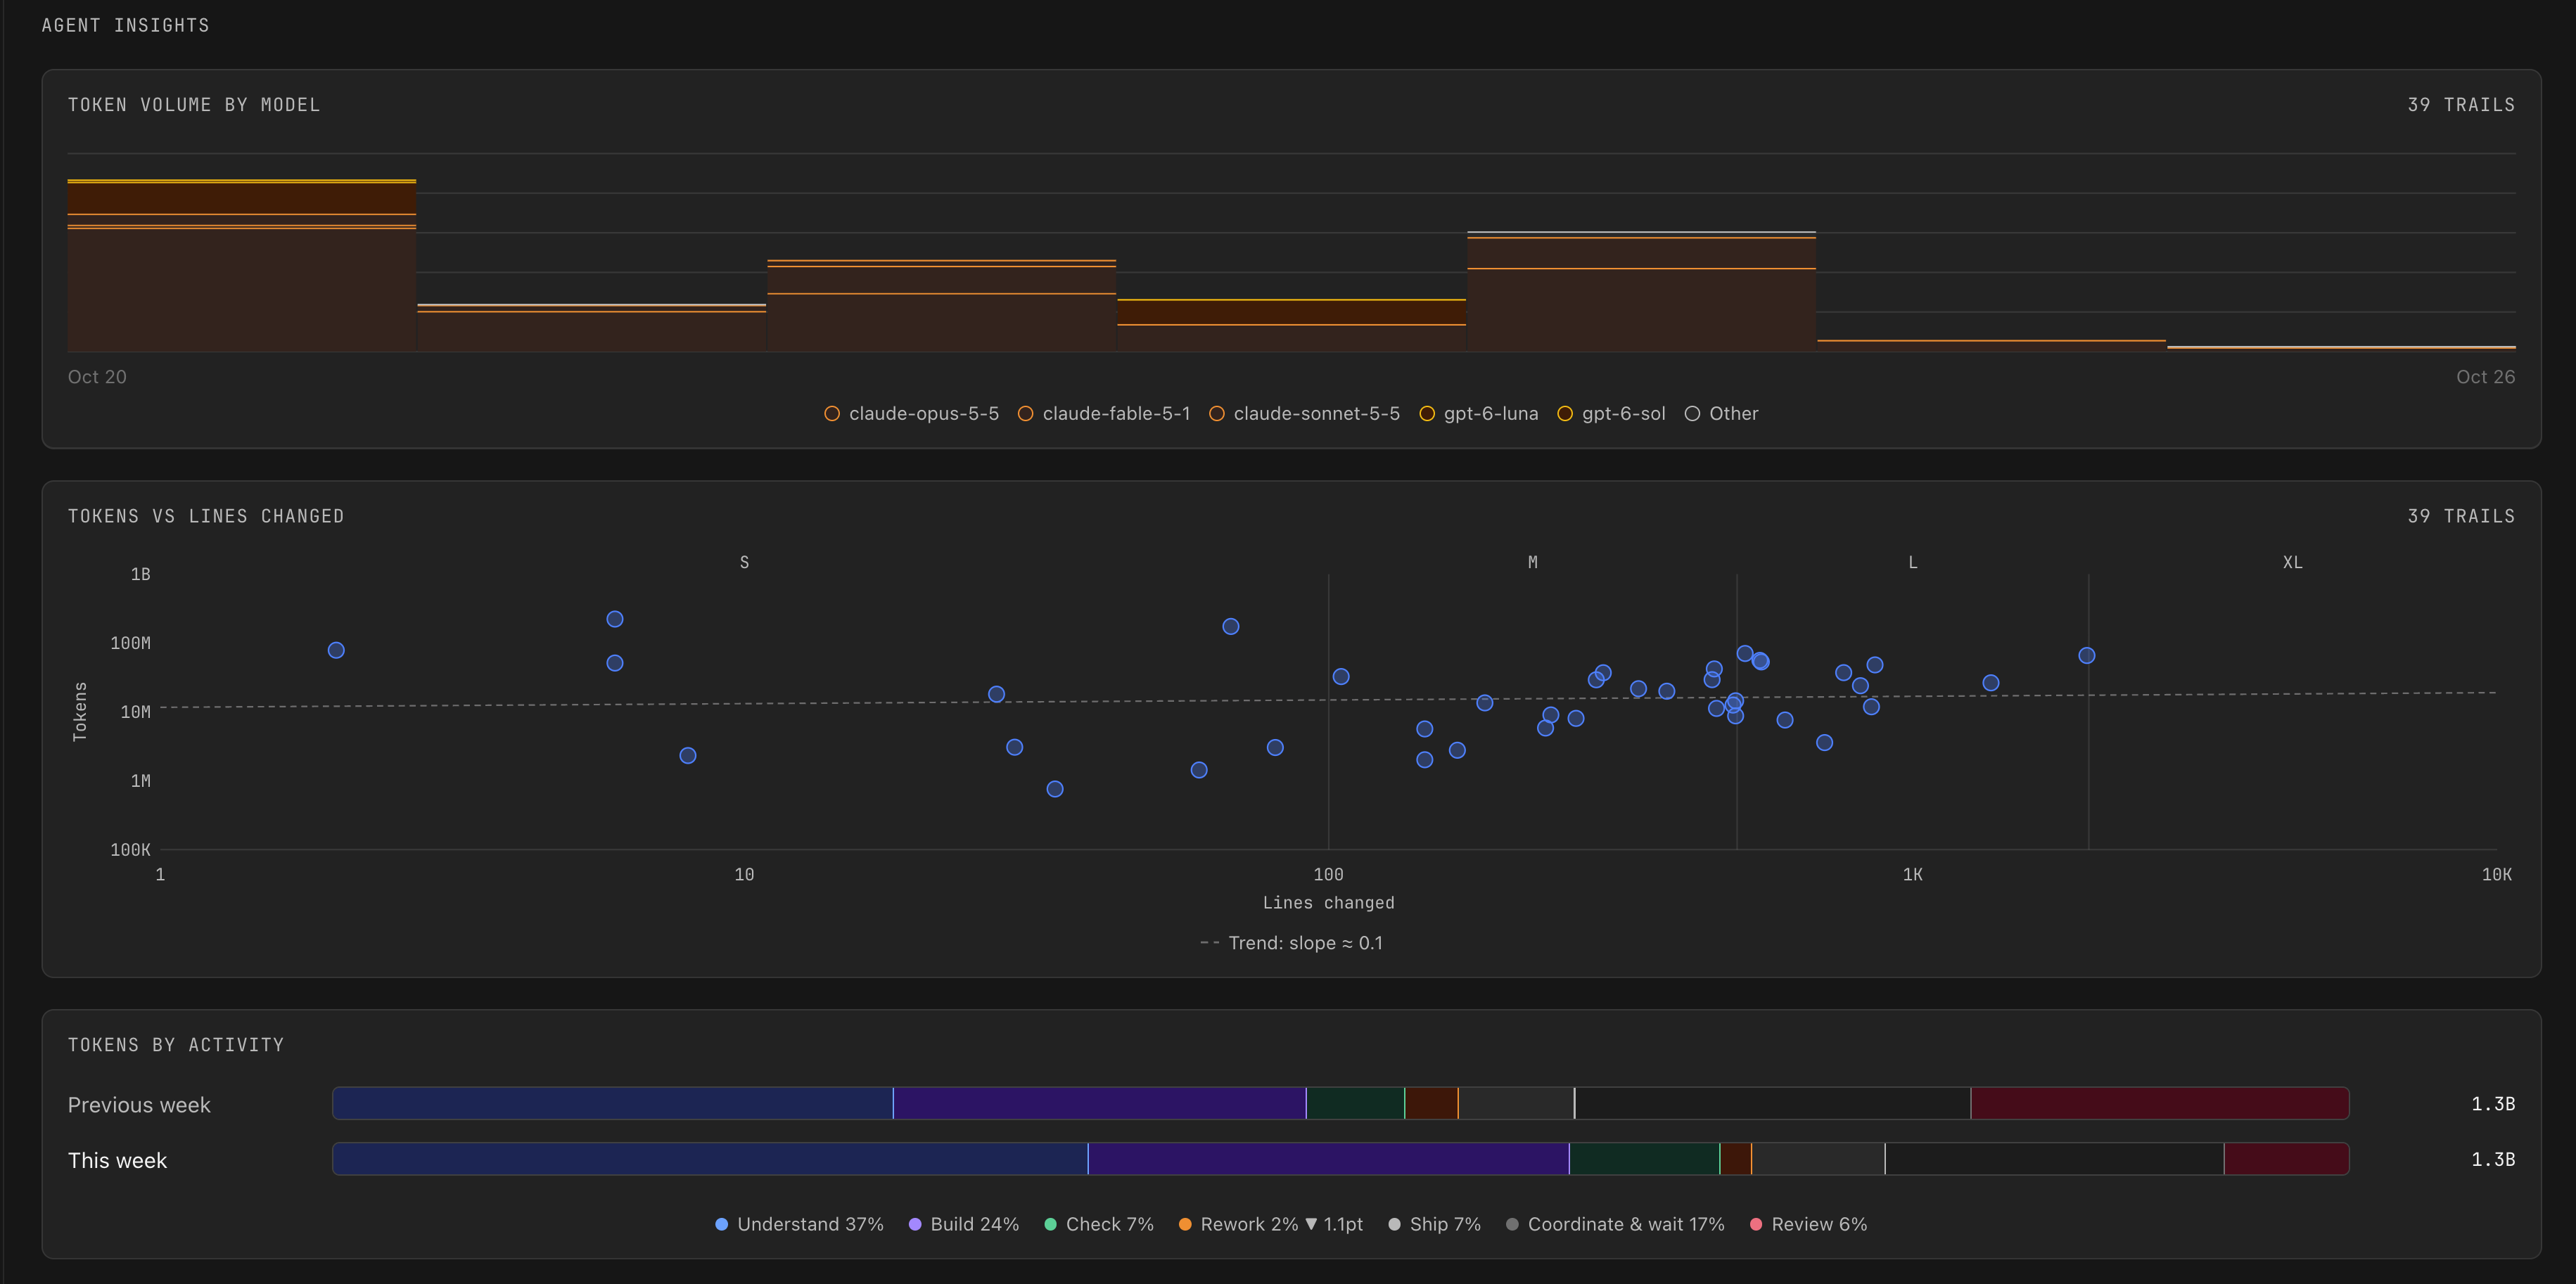
Task: Click the Oct 26 token volume bar
Action: click(x=2341, y=348)
